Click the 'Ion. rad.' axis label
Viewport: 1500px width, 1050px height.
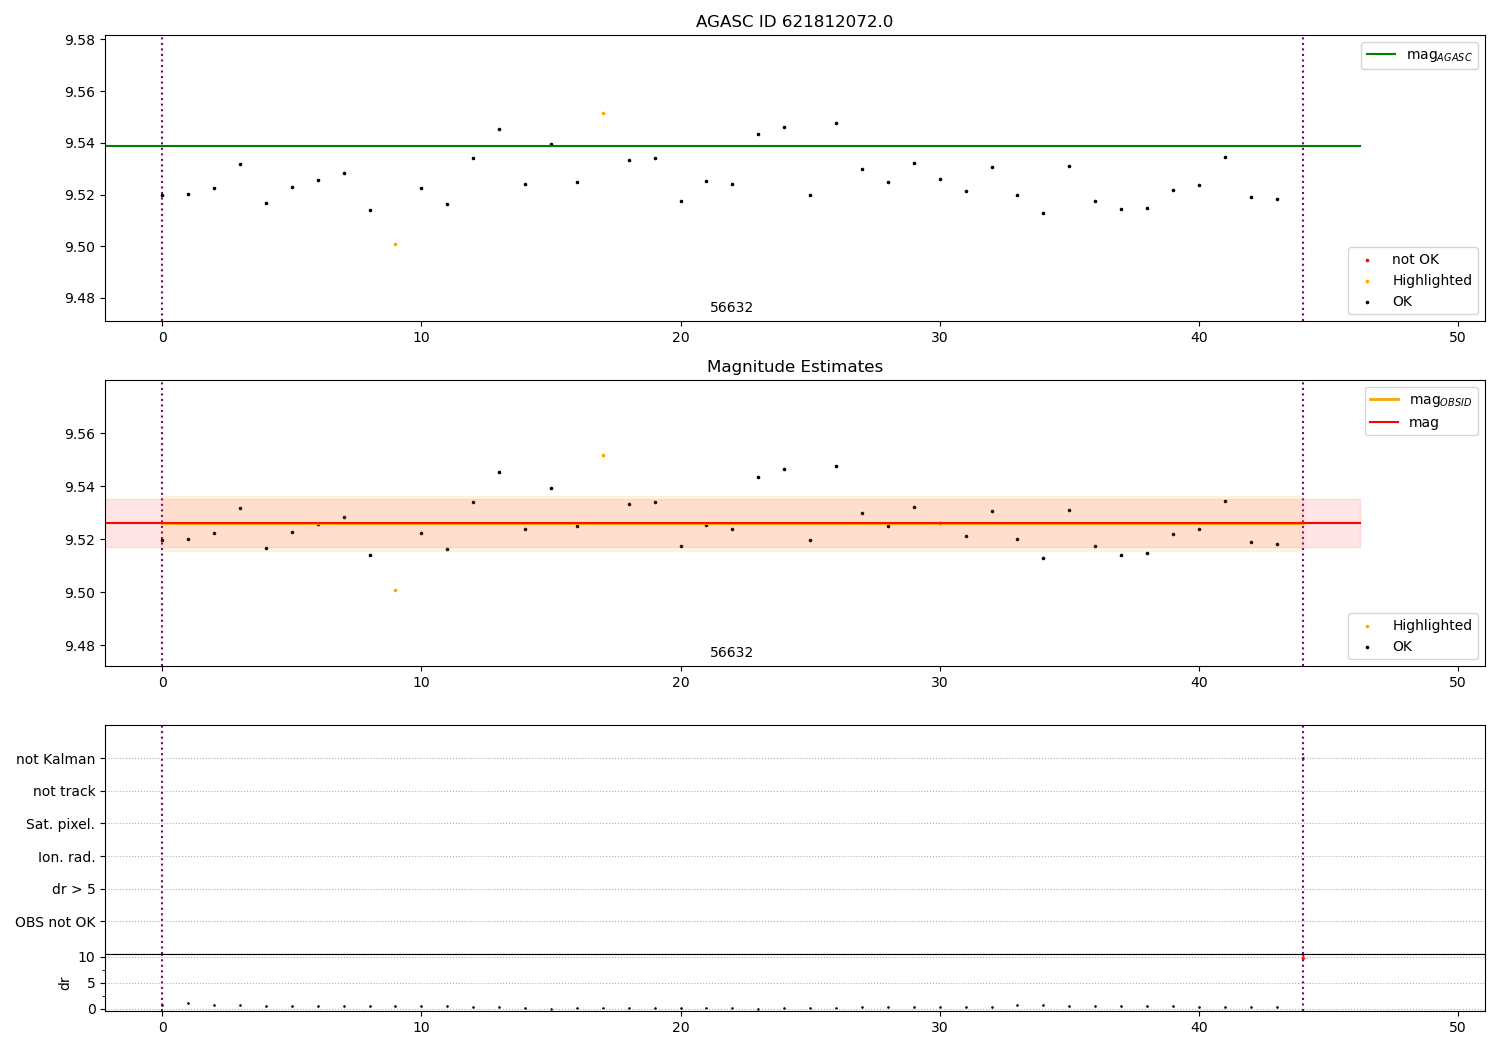[x=67, y=857]
